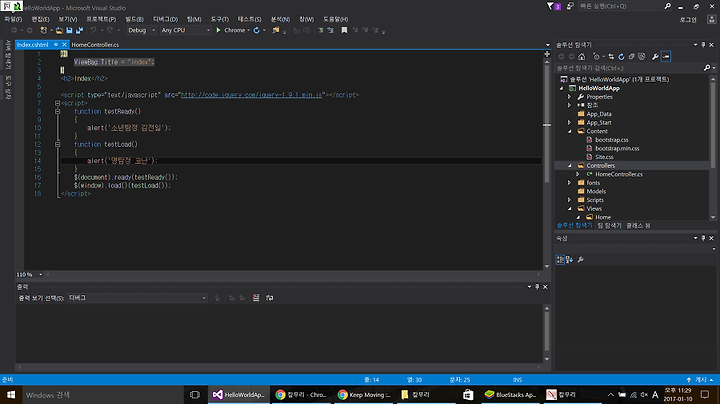Click in the Solution Explorer search field
The image size is (720, 404).
pos(629,68)
